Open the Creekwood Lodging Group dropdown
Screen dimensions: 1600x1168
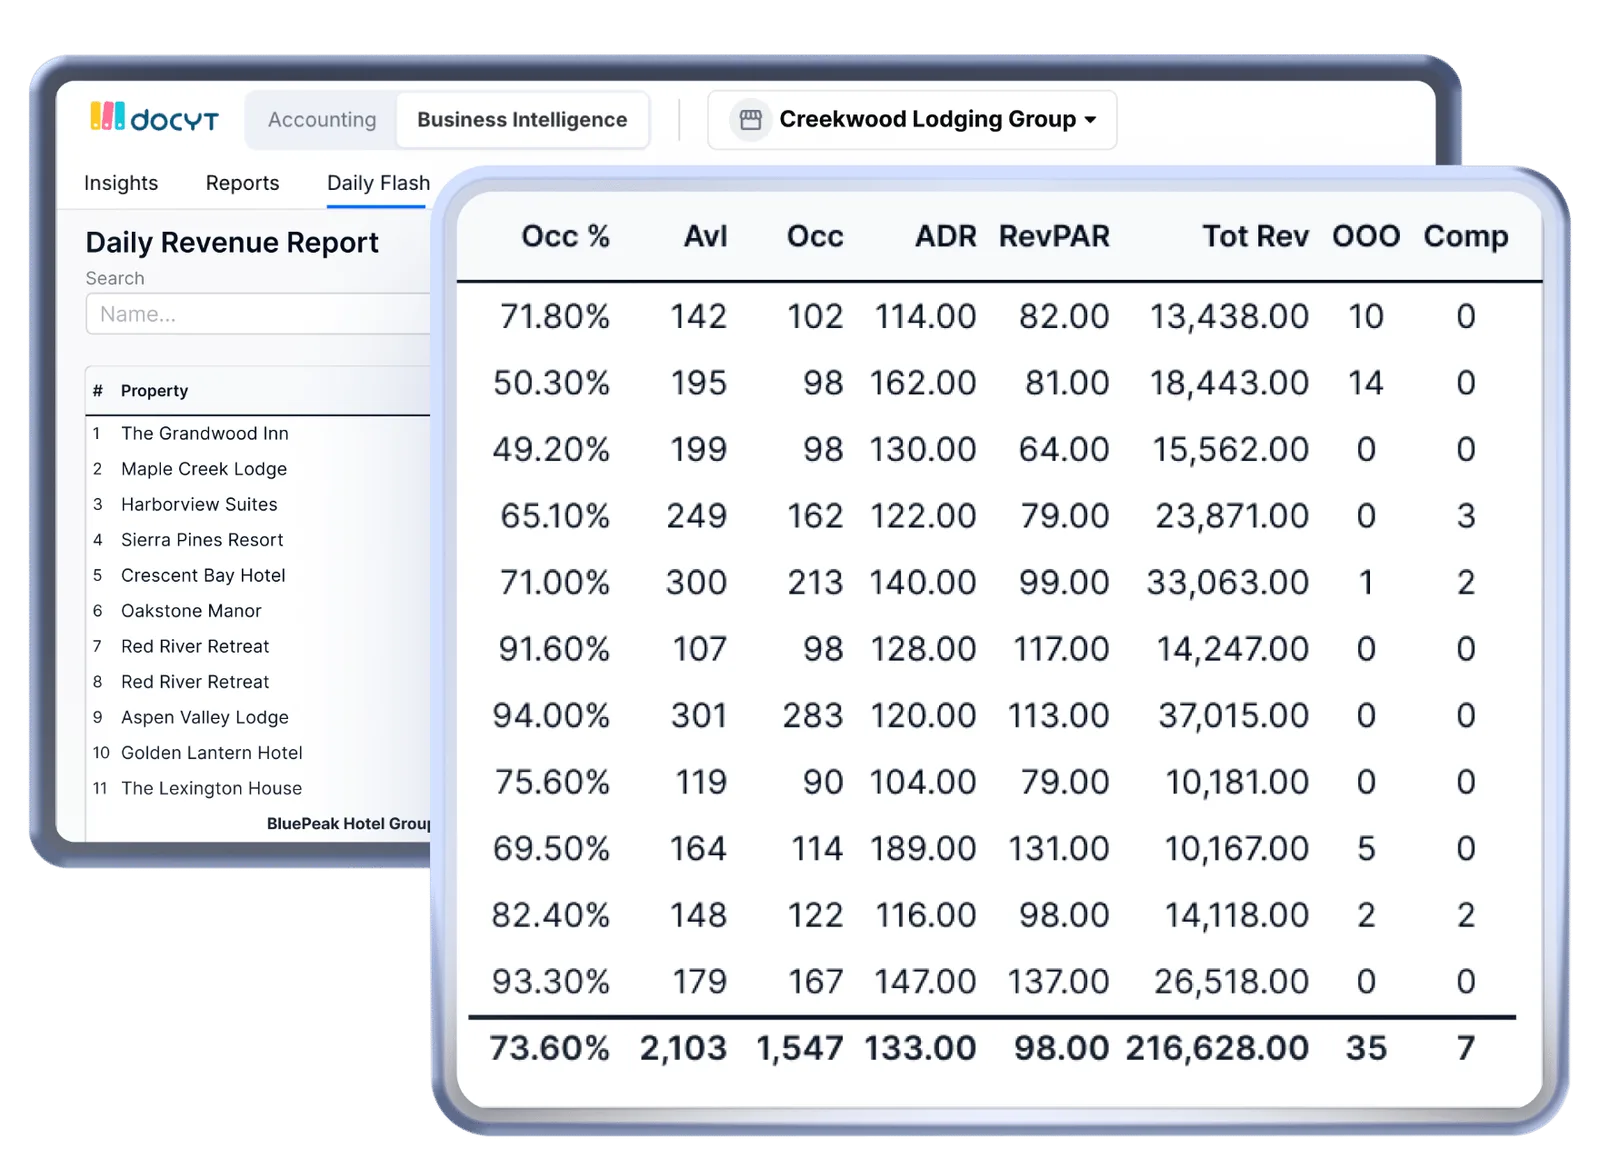912,120
